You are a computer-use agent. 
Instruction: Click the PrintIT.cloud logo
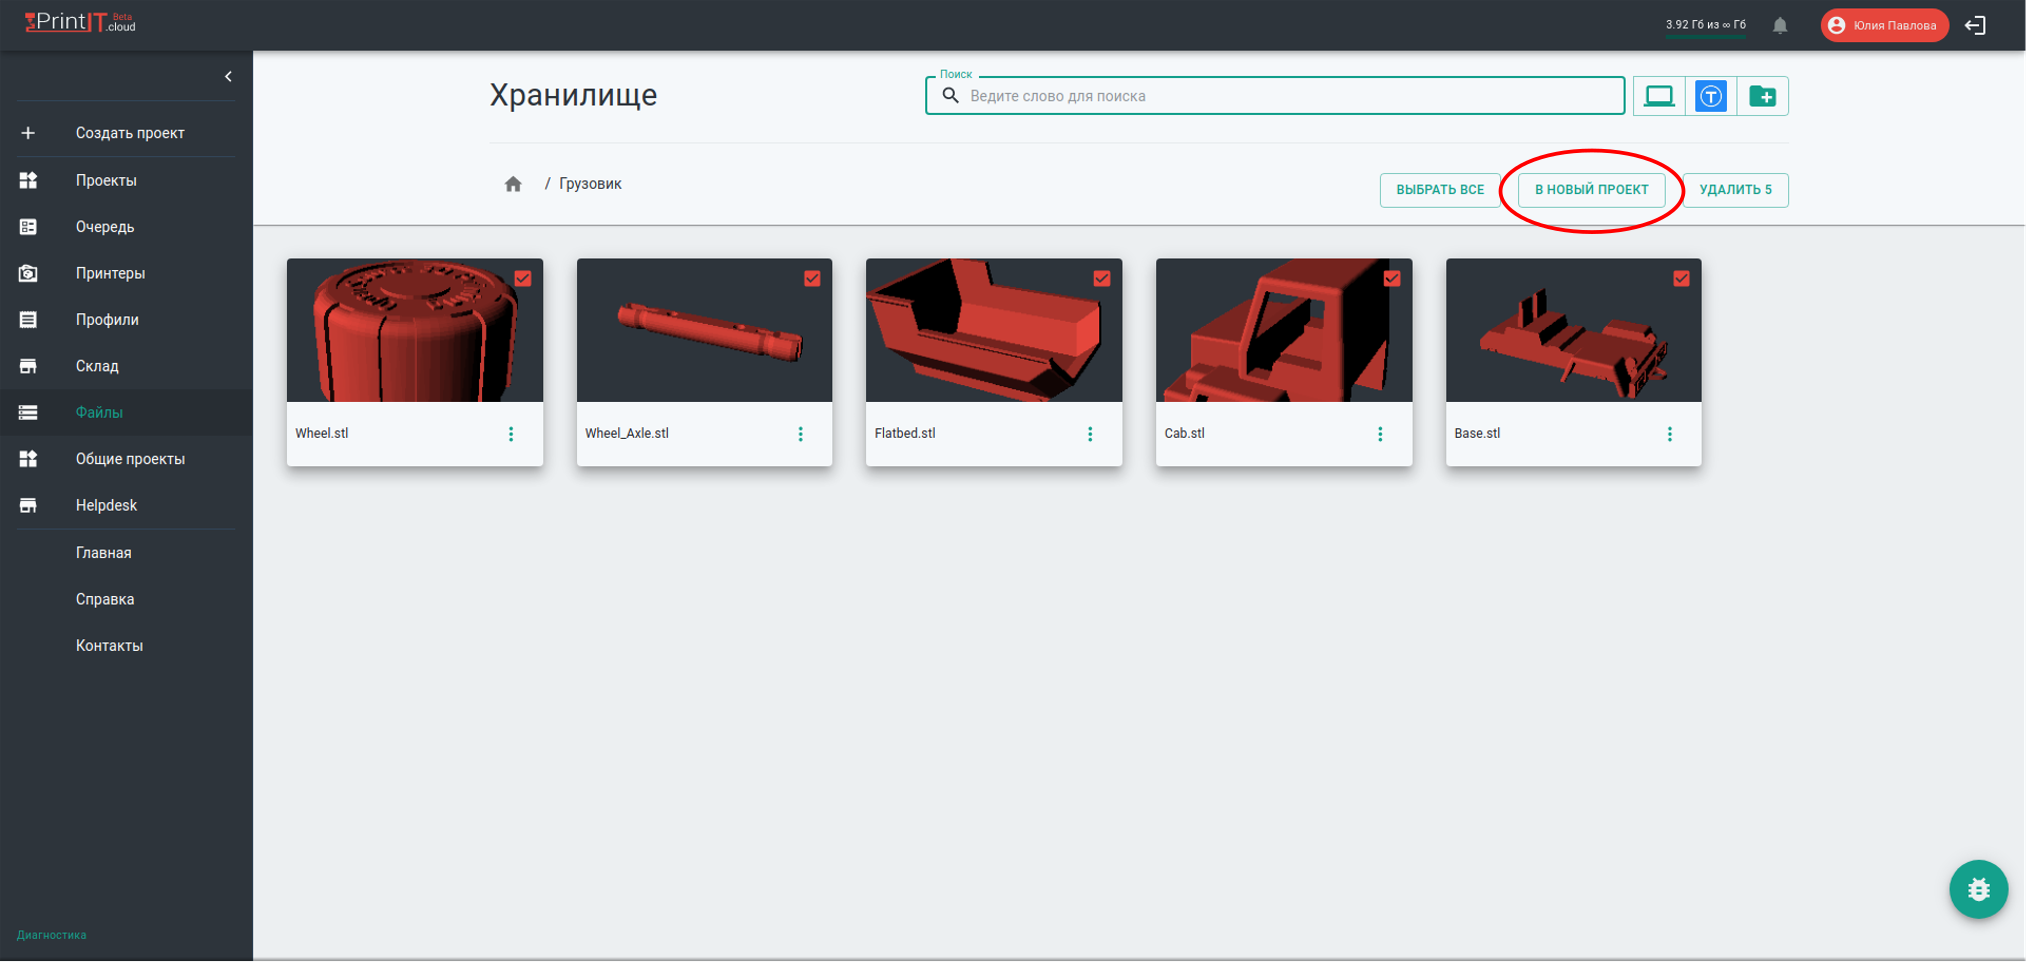pos(80,23)
